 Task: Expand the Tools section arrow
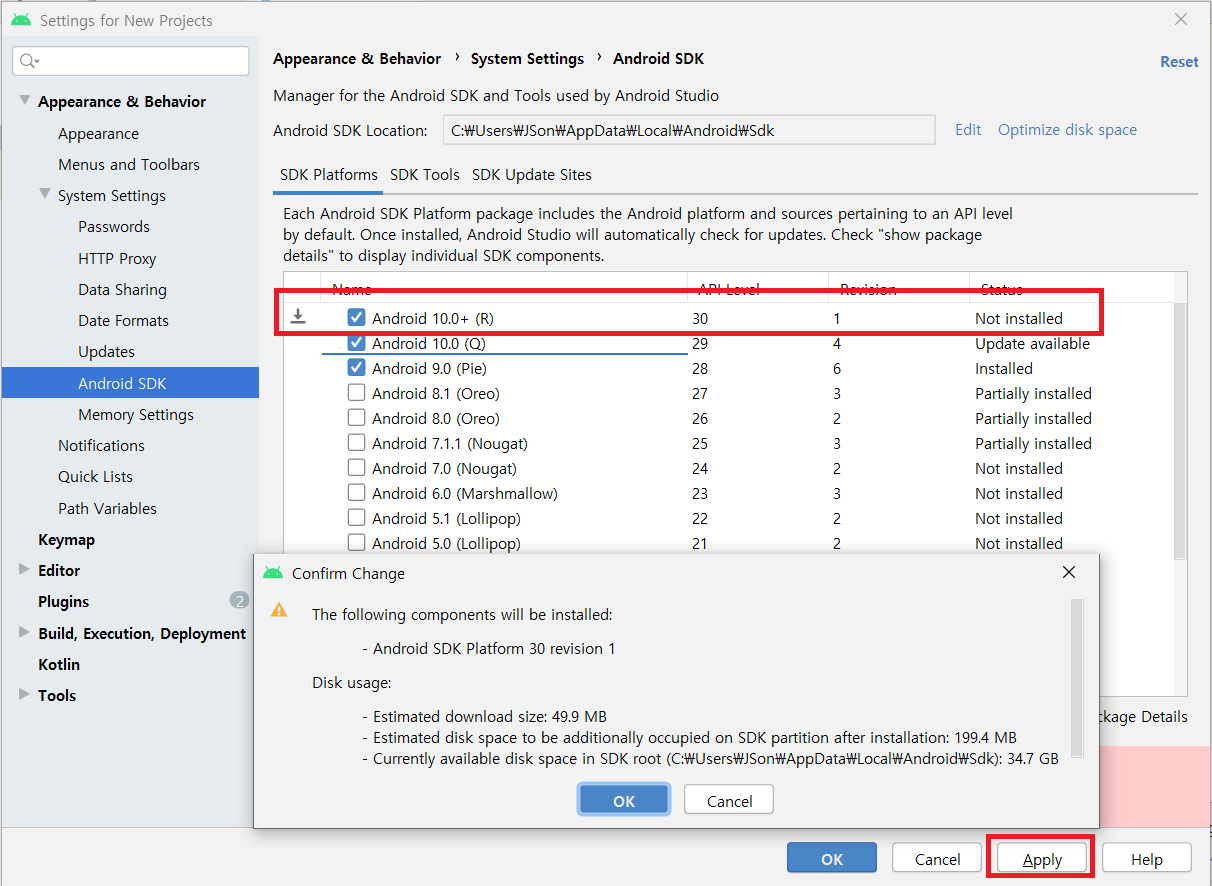click(x=24, y=695)
